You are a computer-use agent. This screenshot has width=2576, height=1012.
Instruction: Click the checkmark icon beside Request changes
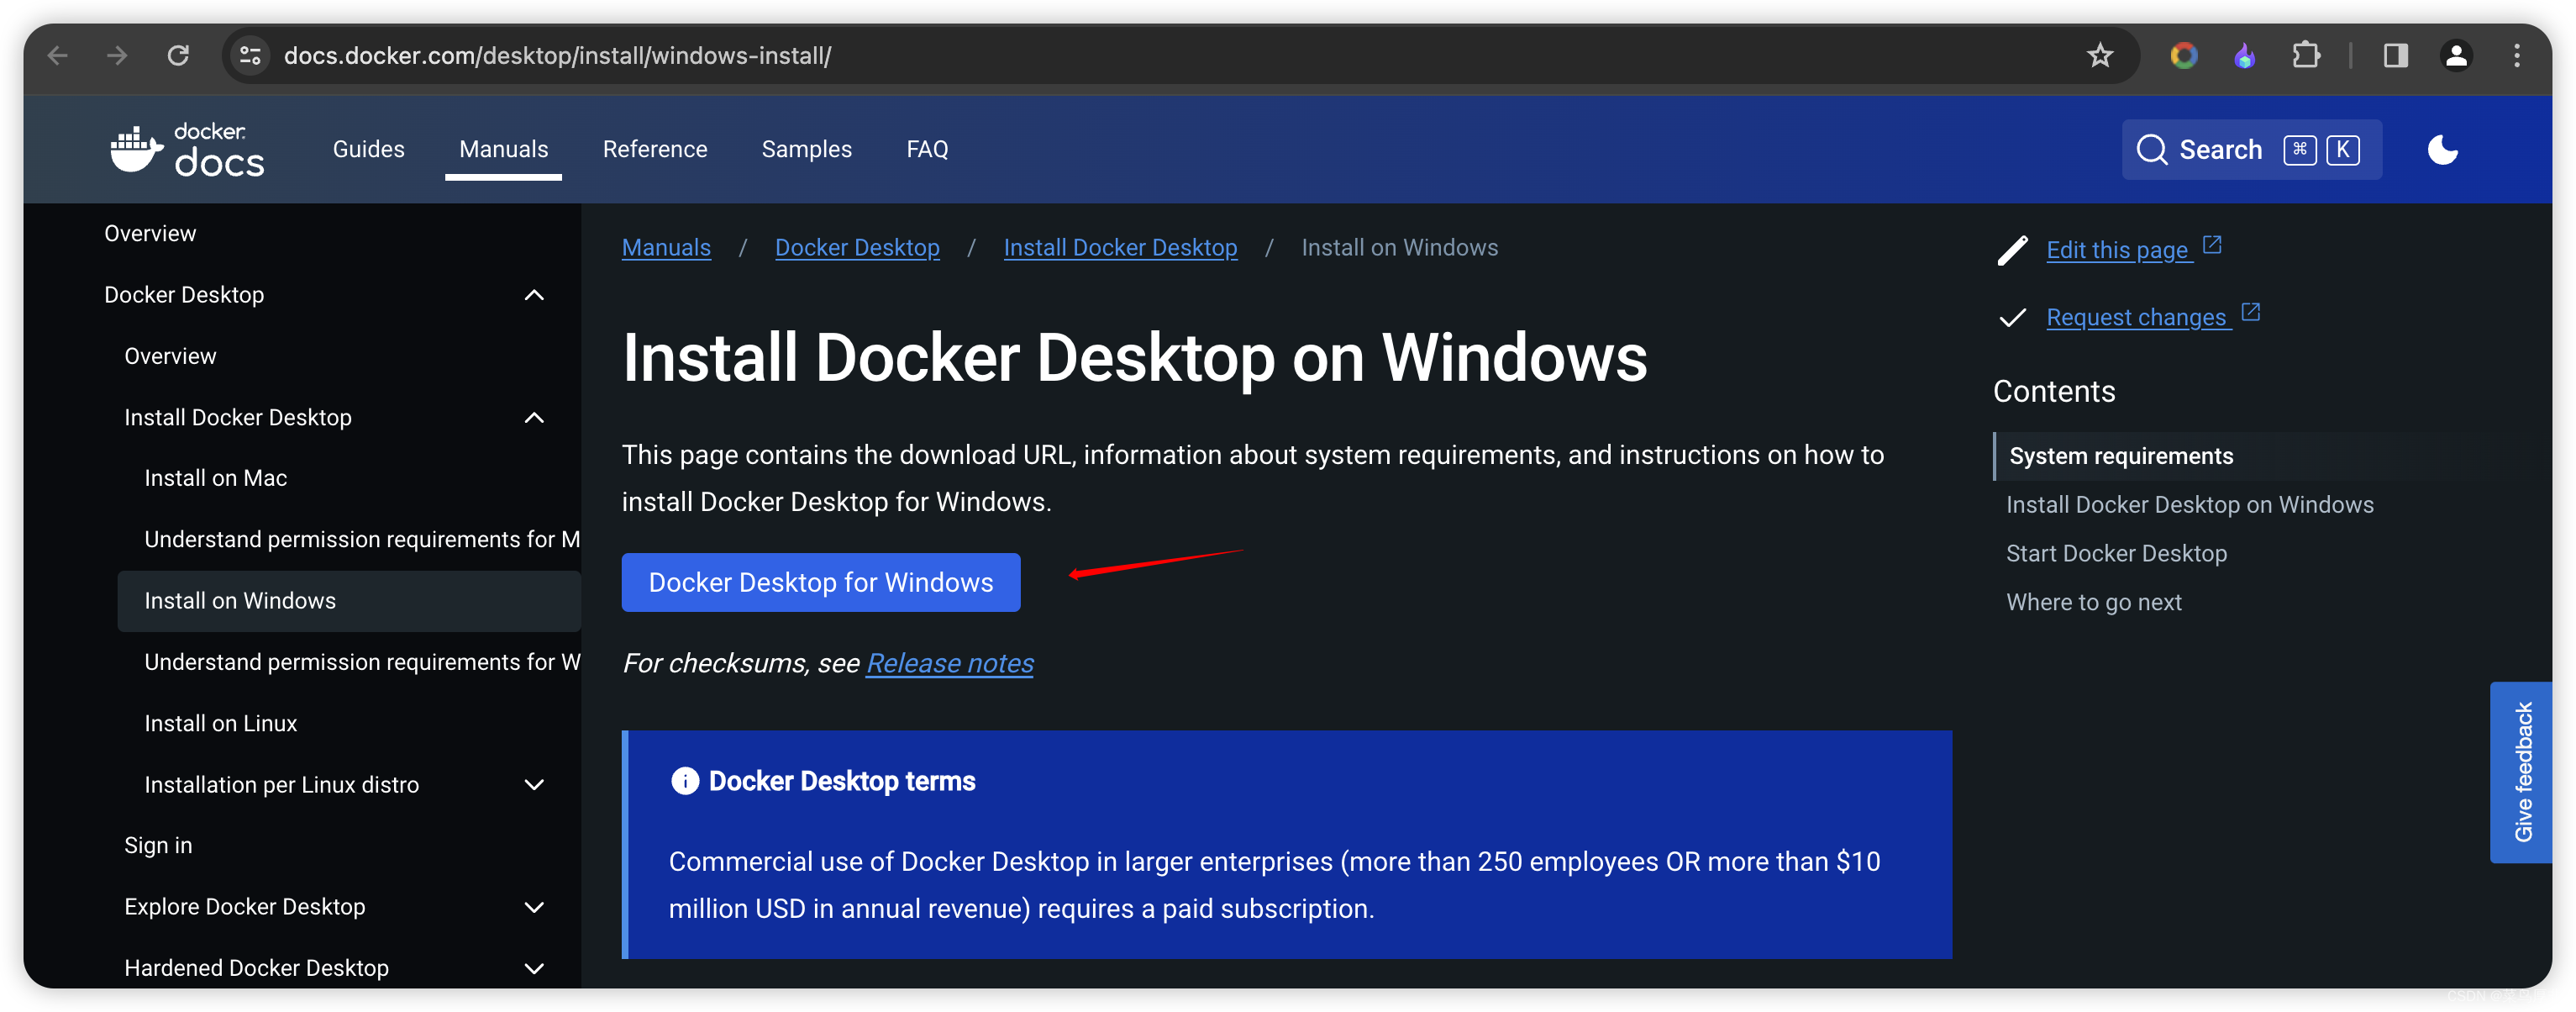tap(2012, 318)
